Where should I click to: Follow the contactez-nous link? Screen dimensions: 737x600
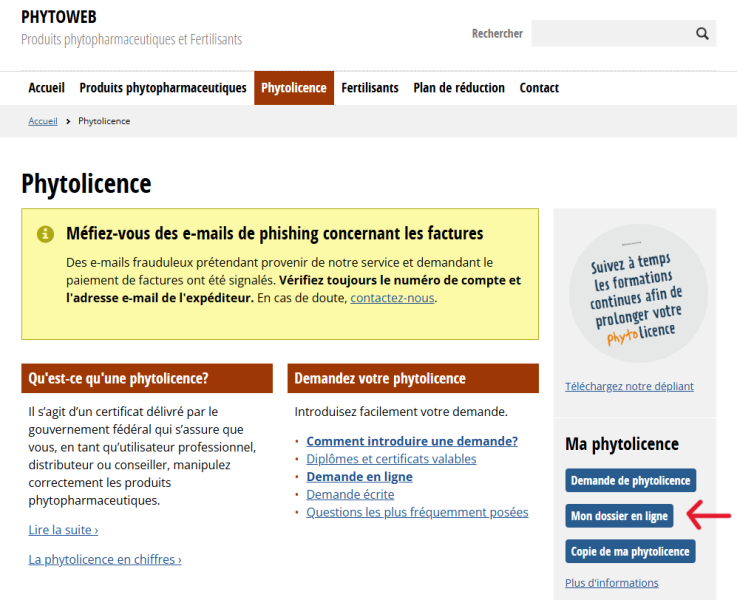pyautogui.click(x=392, y=298)
